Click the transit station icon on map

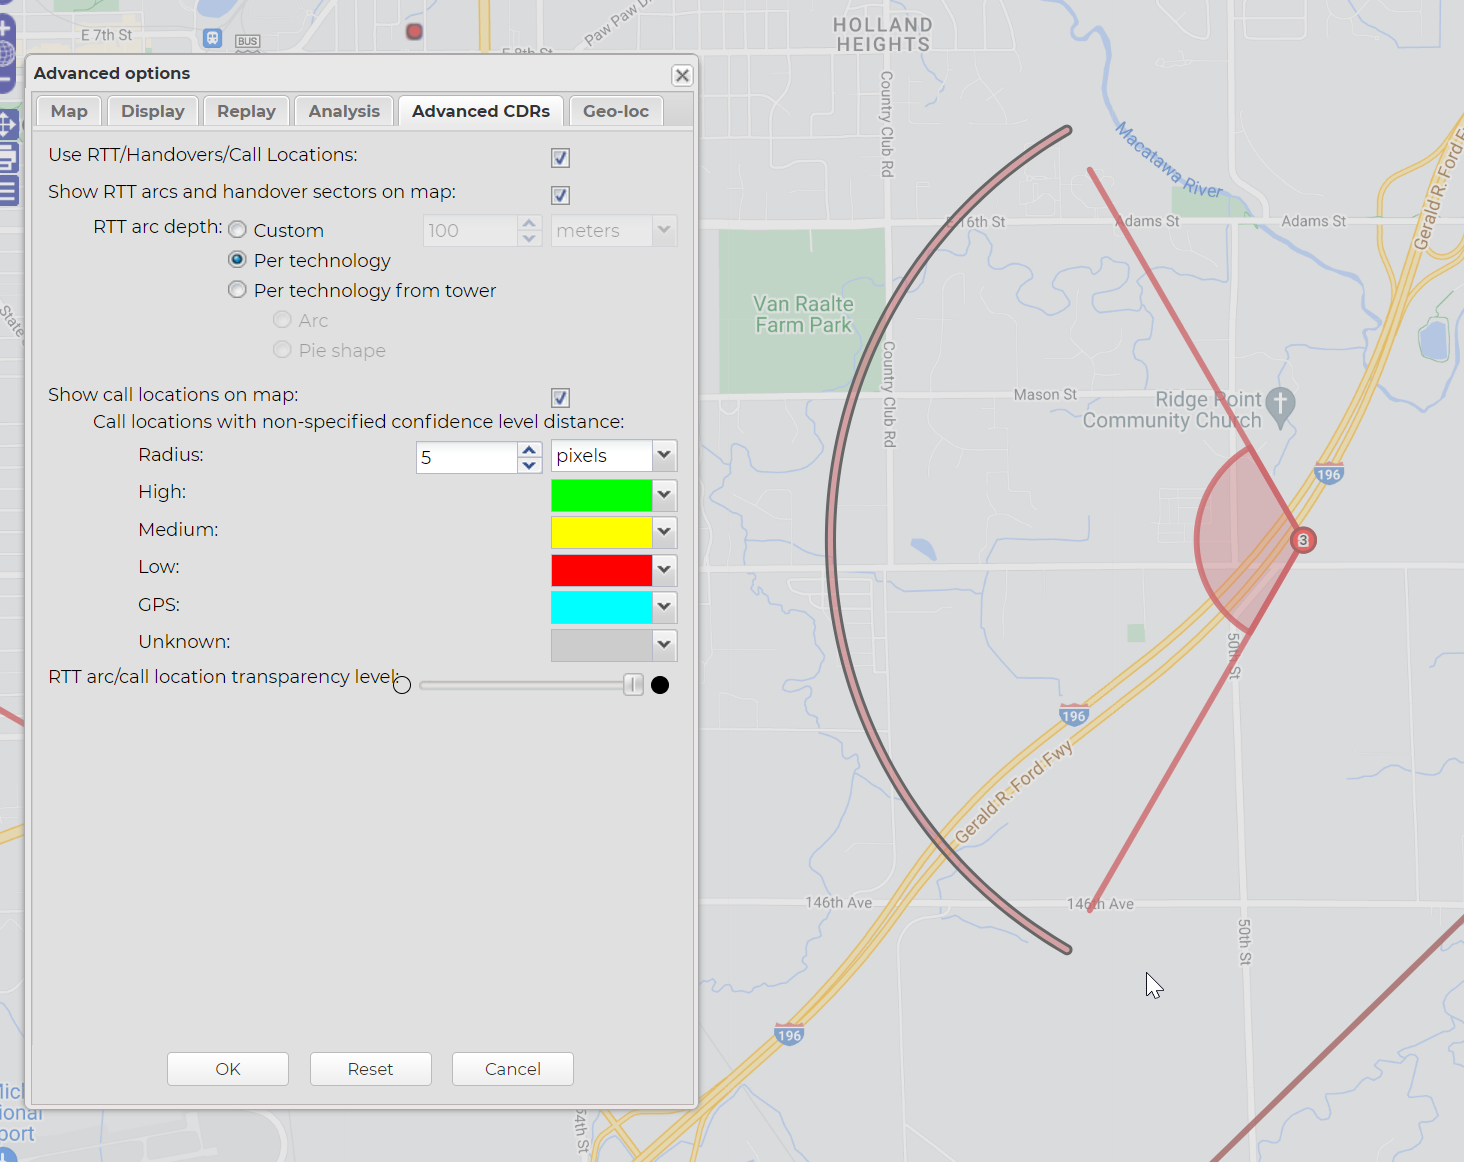click(212, 38)
